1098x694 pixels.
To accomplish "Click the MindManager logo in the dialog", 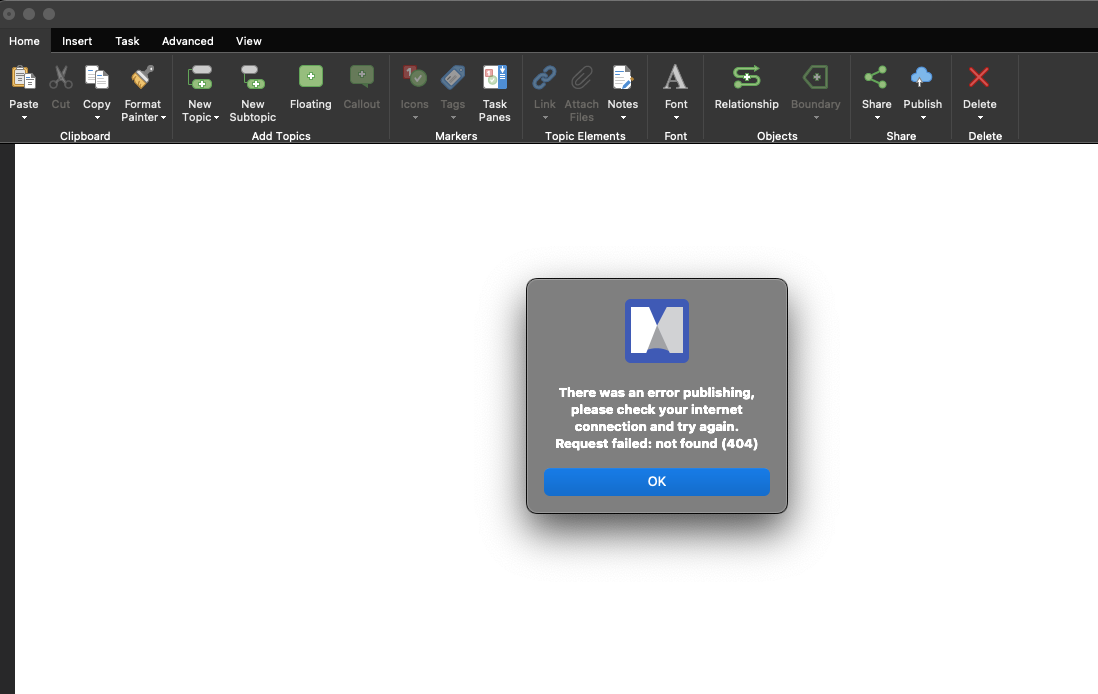I will coord(657,331).
